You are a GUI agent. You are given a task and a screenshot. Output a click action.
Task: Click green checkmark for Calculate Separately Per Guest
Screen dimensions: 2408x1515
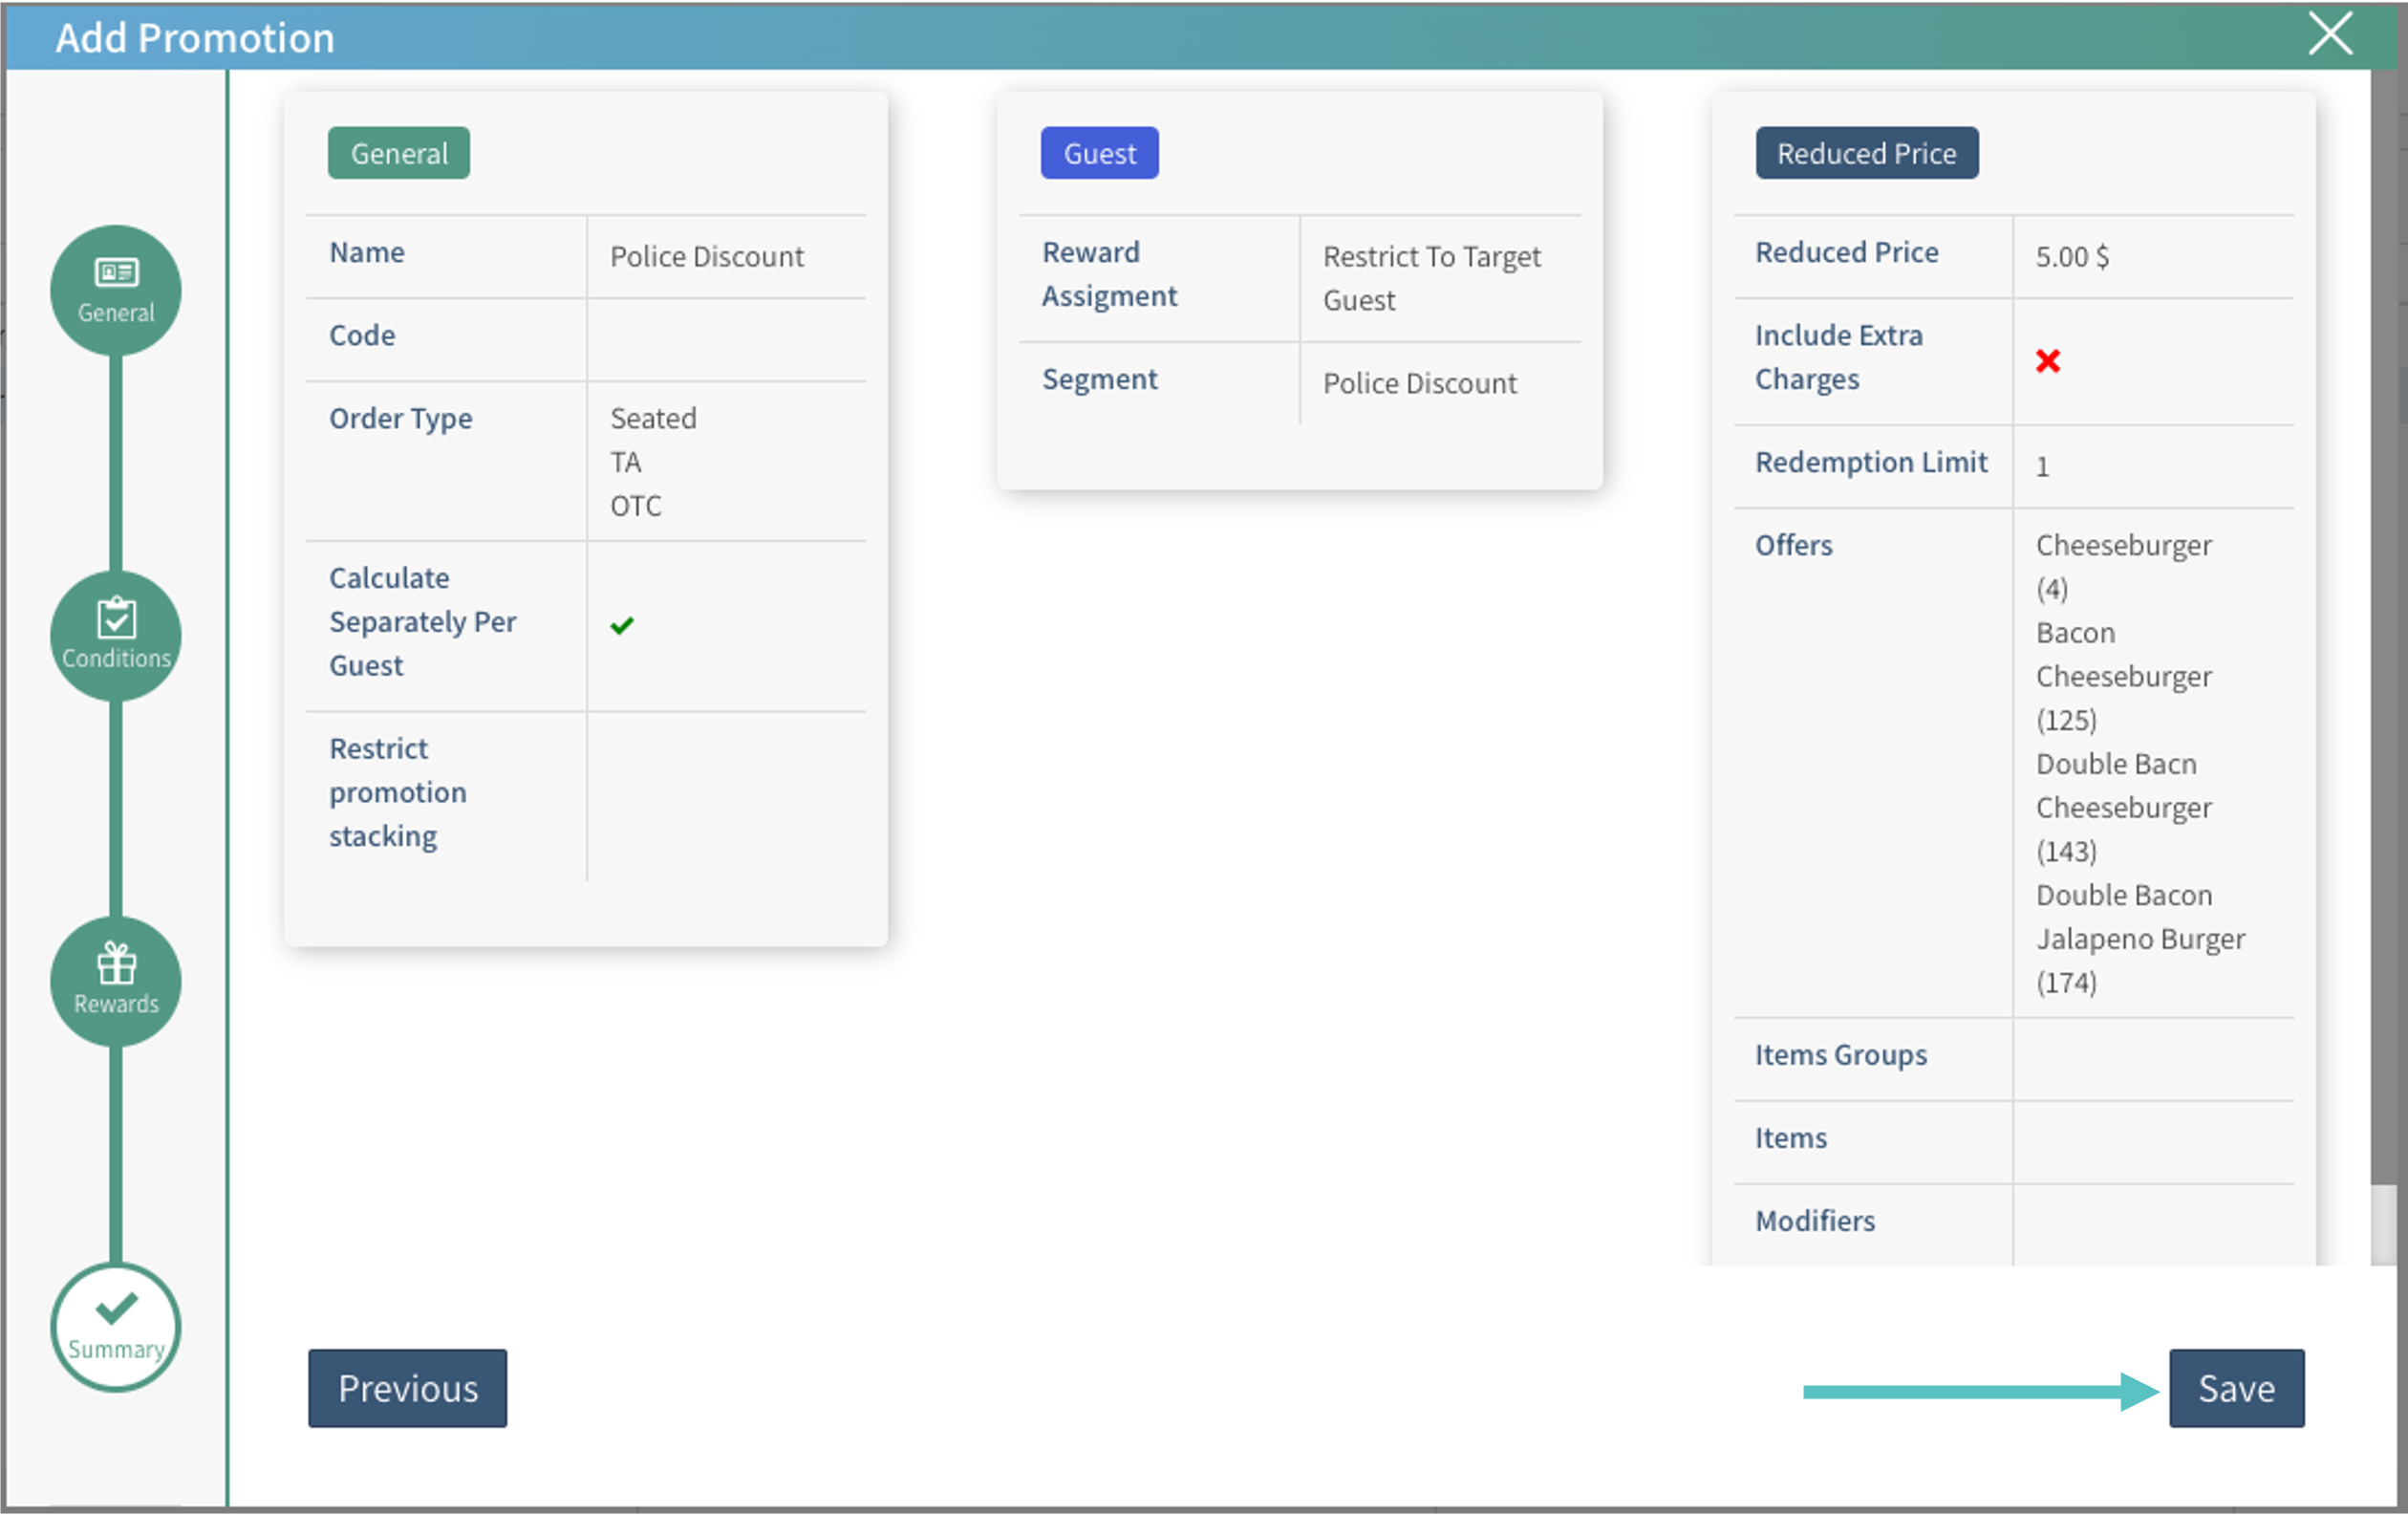(x=622, y=626)
